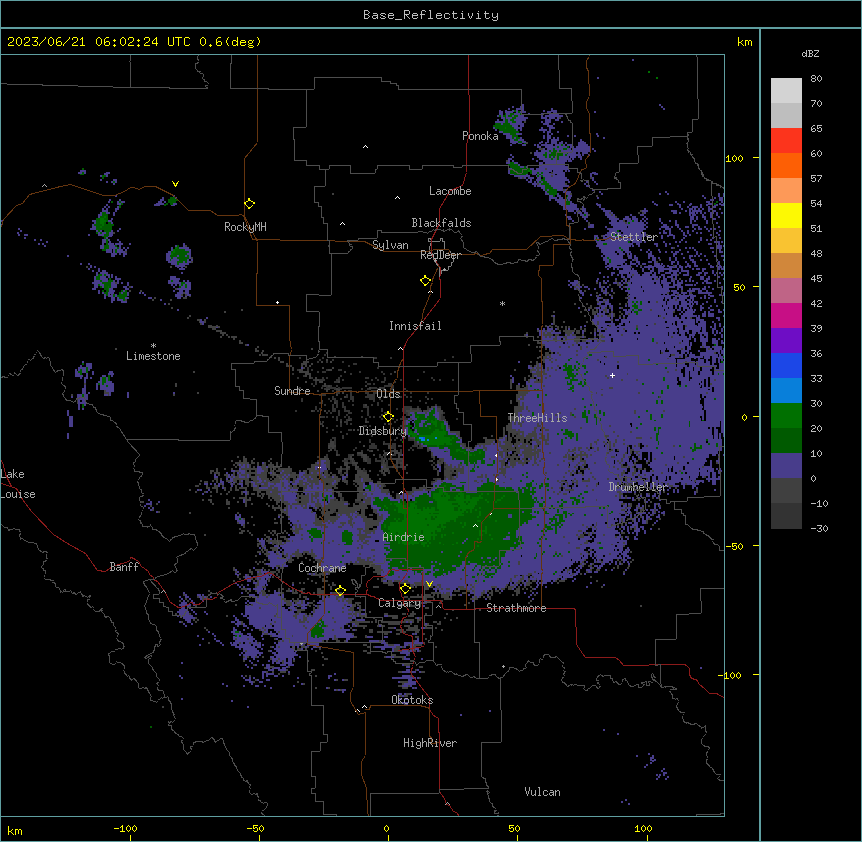Select the Calgary city label
Screen dimensions: 862x842
tap(400, 603)
